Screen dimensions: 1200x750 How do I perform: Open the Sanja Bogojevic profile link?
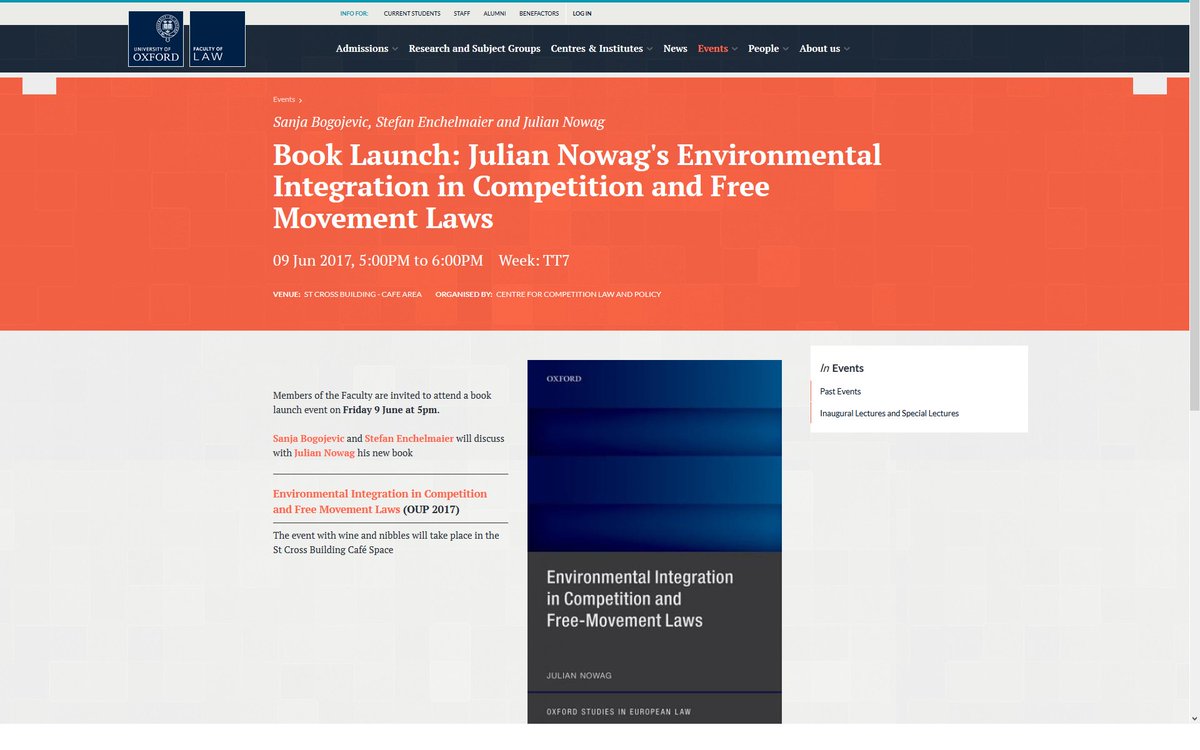(x=308, y=438)
